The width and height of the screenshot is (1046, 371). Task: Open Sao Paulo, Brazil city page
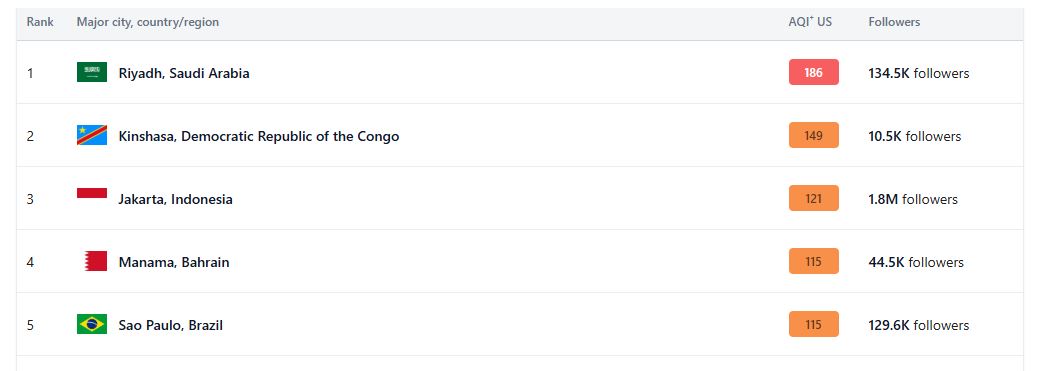(x=171, y=325)
